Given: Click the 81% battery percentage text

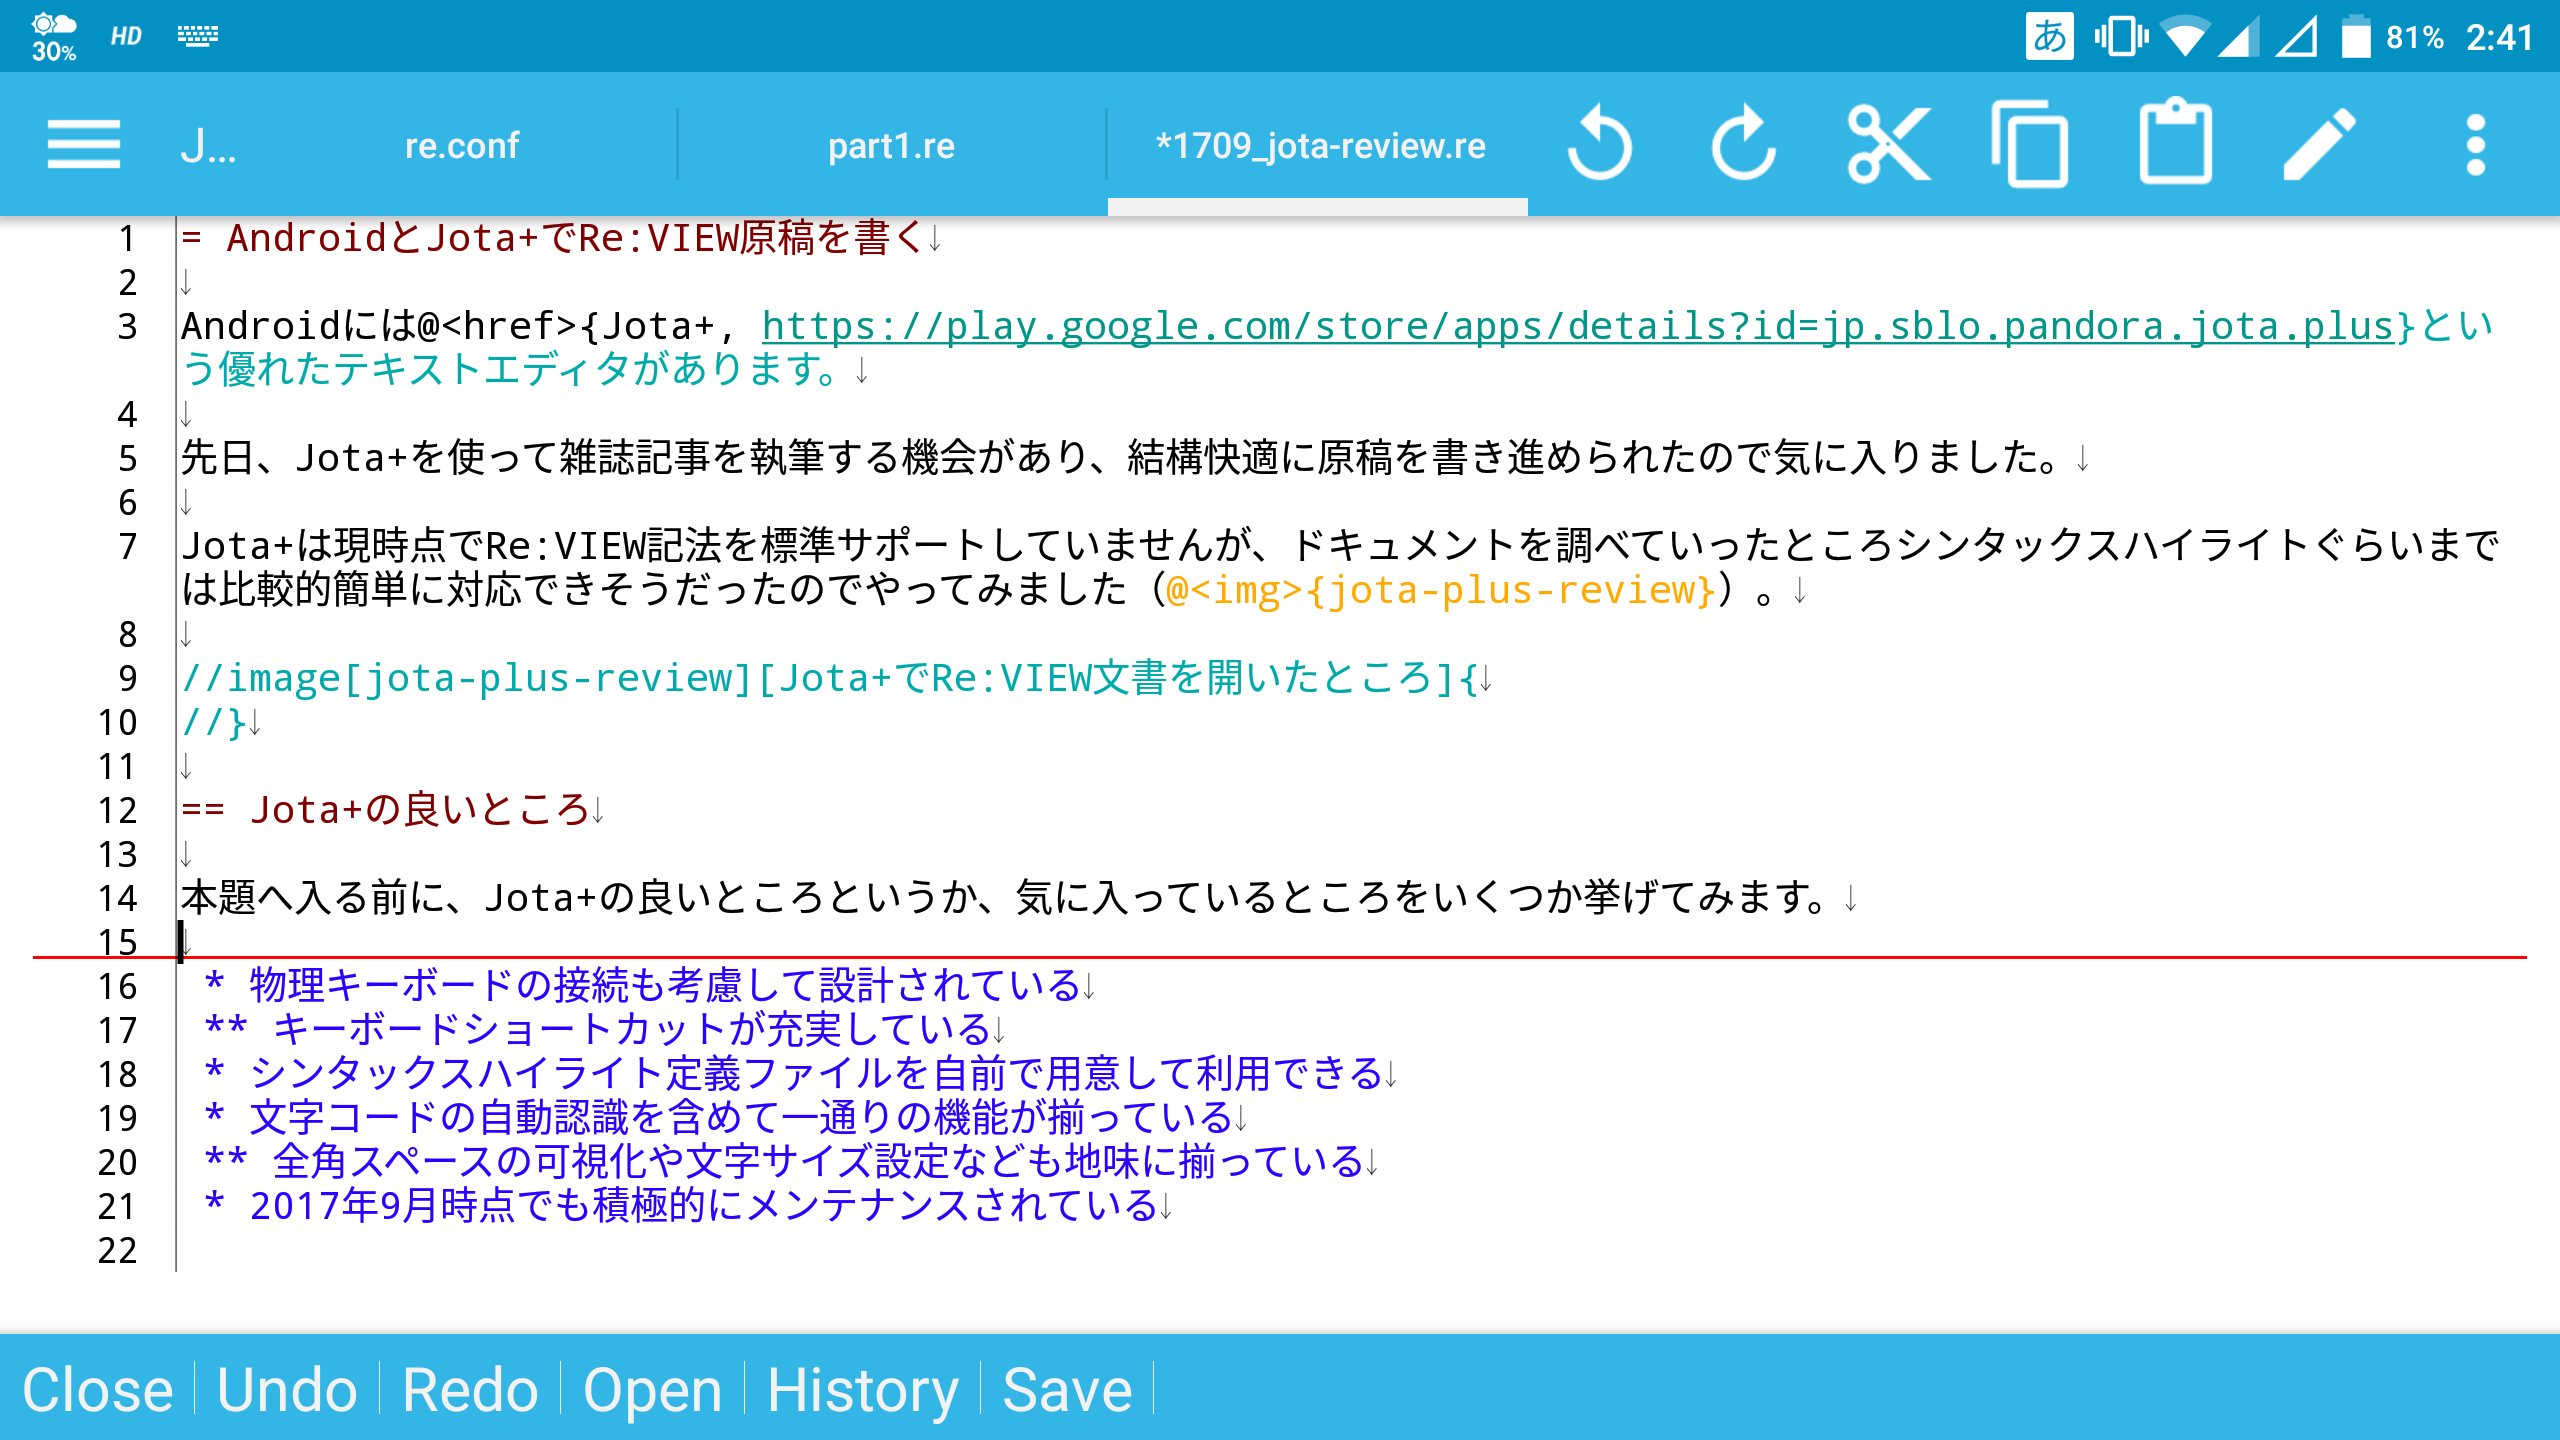Looking at the screenshot, I should pos(2415,37).
